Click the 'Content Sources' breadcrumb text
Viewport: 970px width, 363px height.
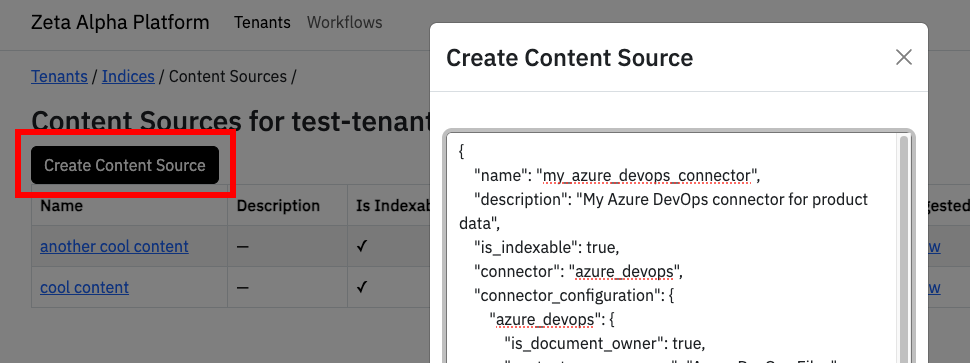coord(228,77)
